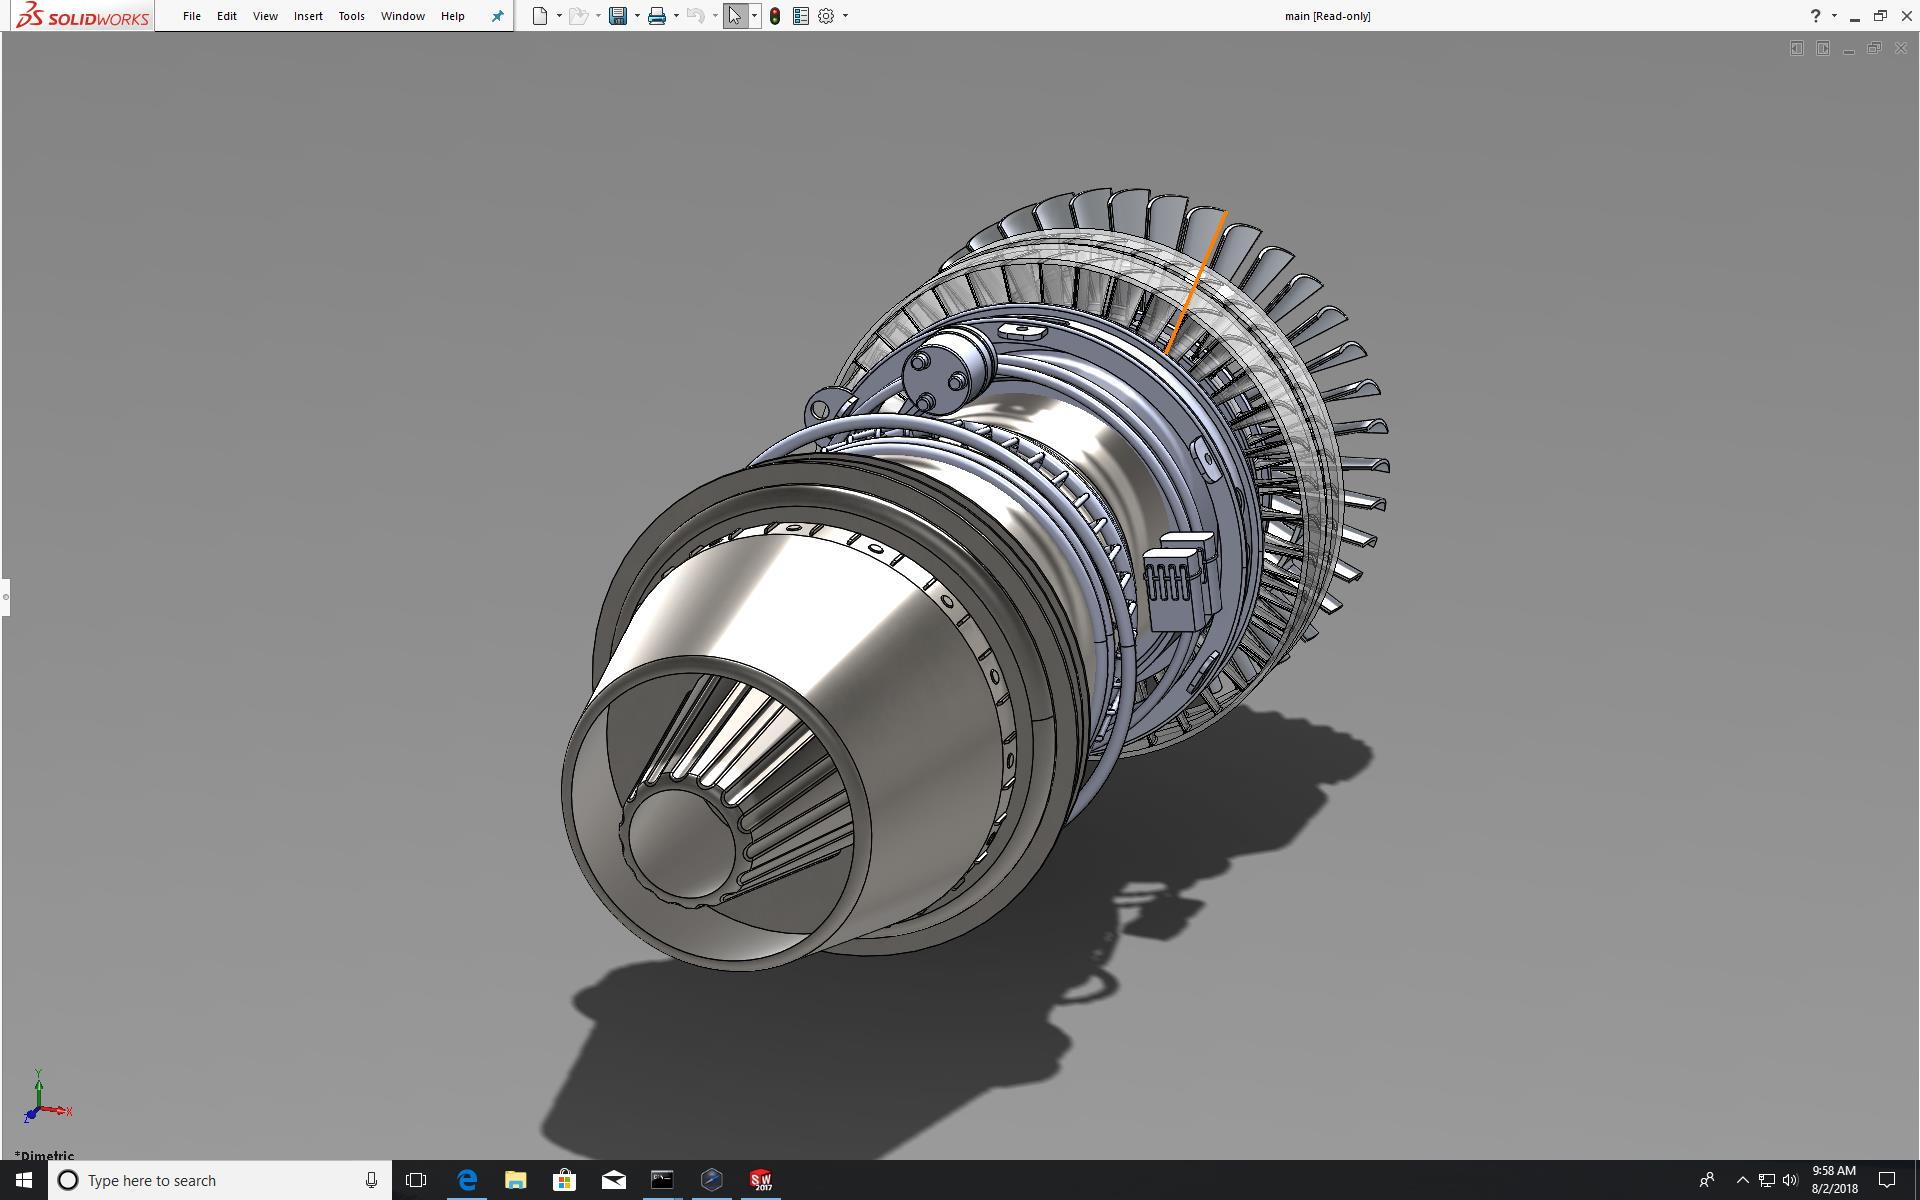
Task: Click the Save icon in toolbar
Action: pyautogui.click(x=618, y=16)
